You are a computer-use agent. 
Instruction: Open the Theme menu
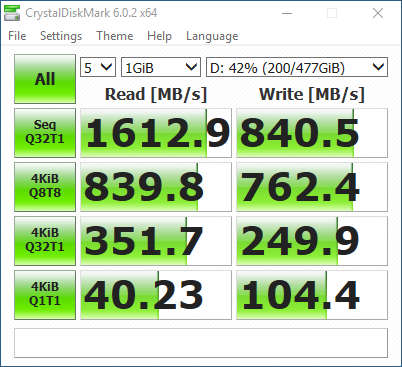click(115, 36)
